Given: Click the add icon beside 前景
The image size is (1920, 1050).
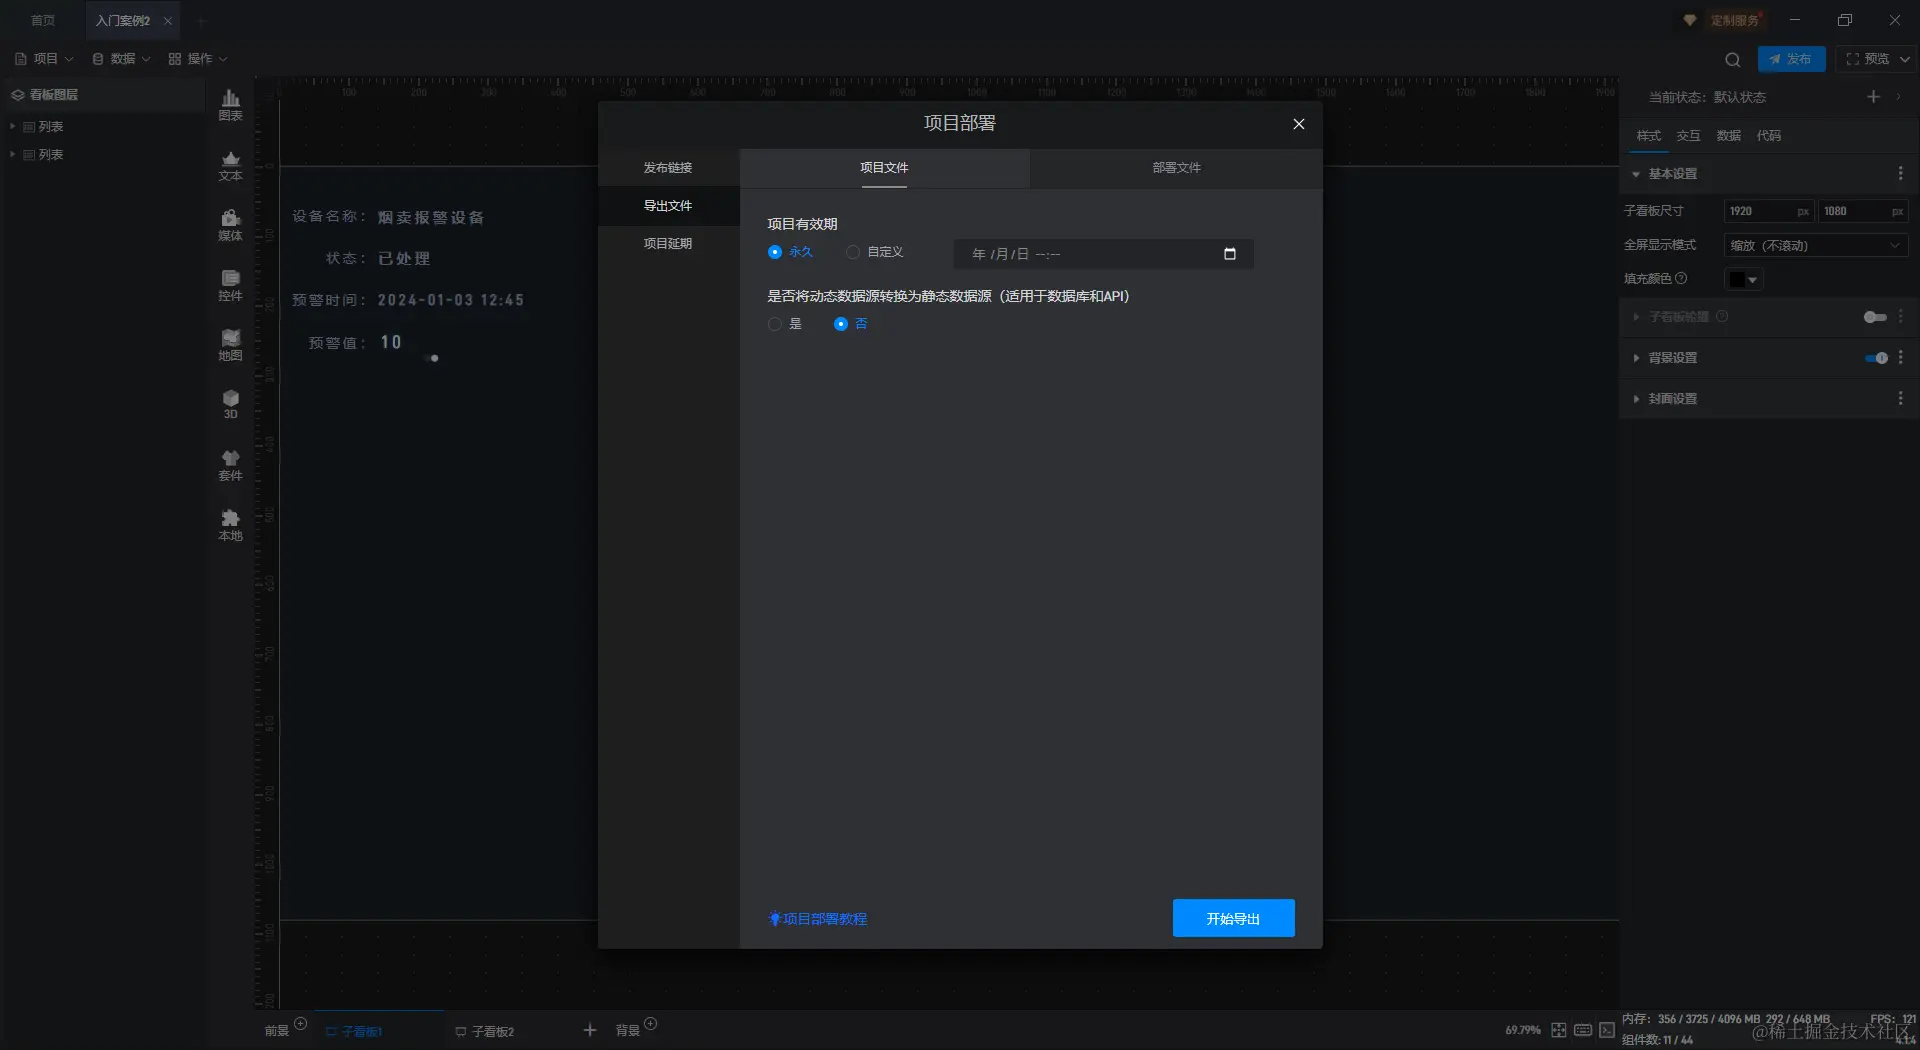Looking at the screenshot, I should point(300,1023).
